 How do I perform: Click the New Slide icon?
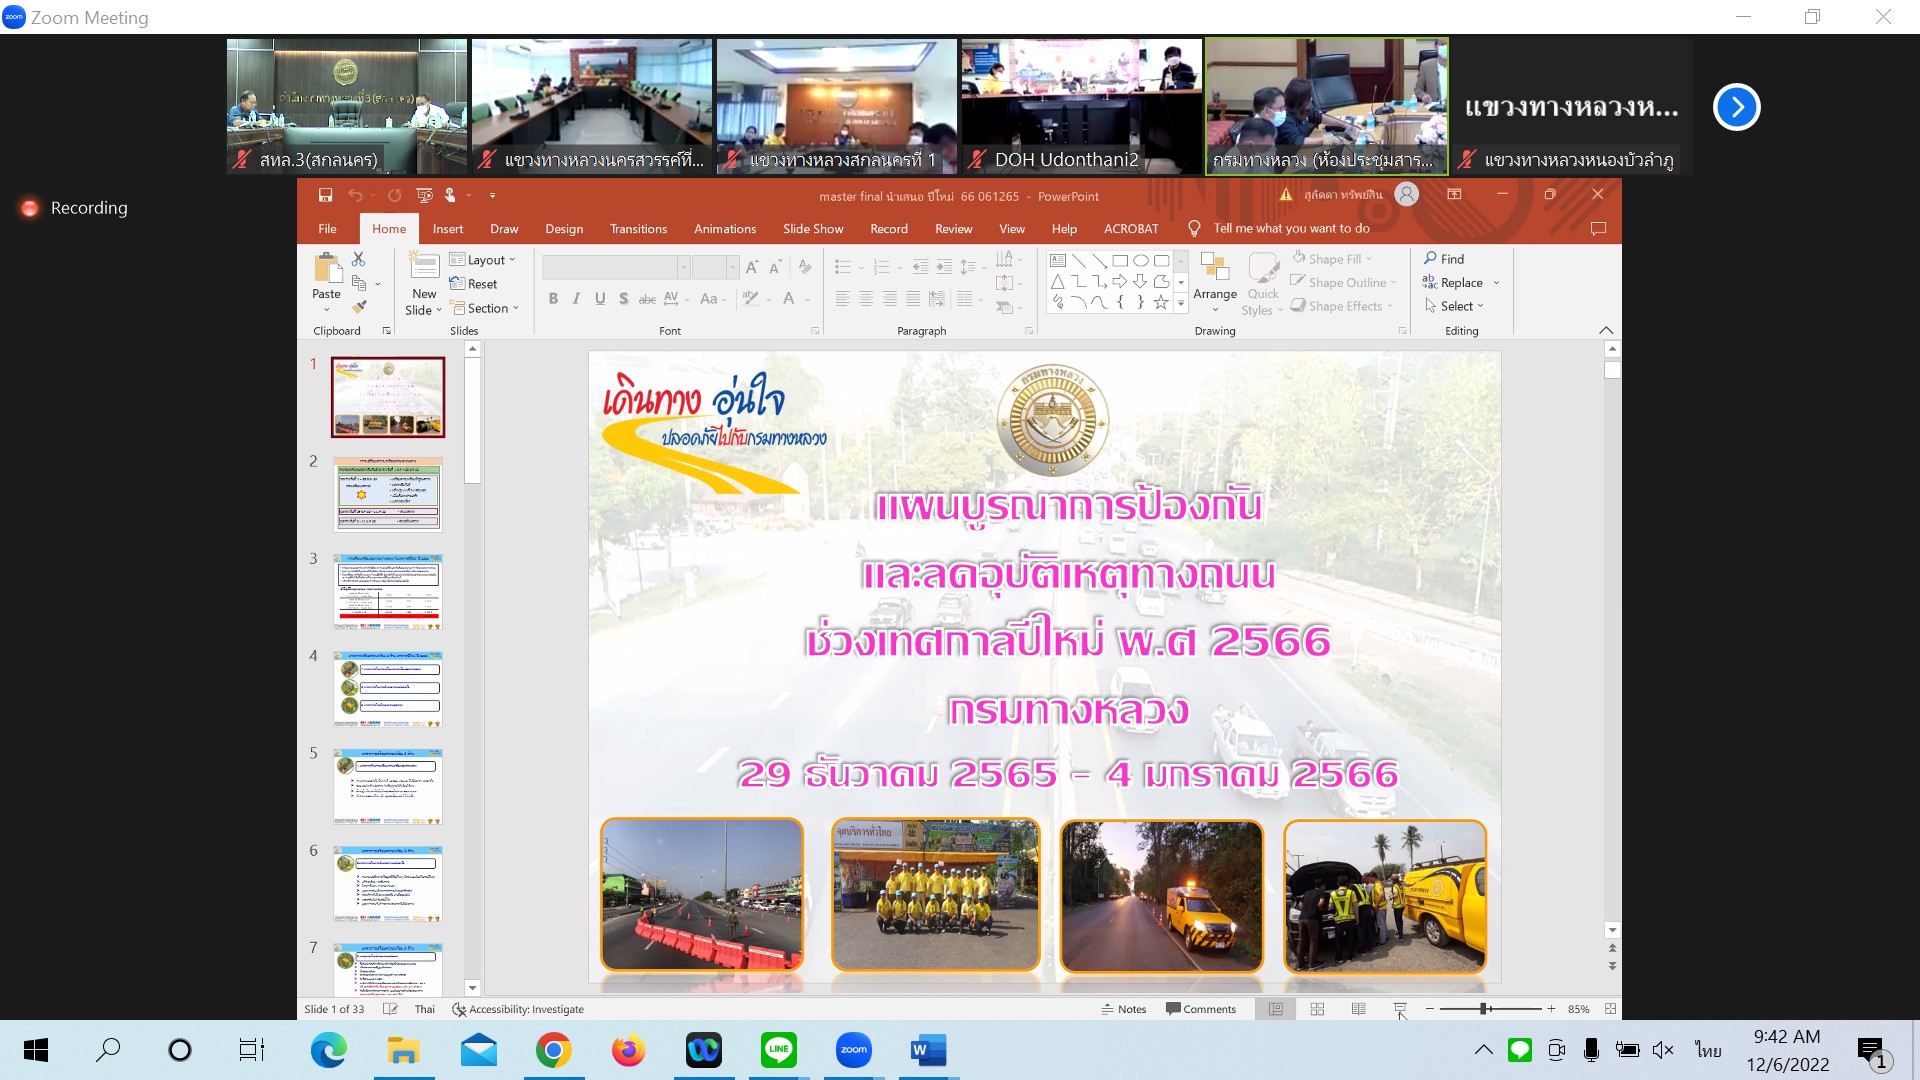424,268
